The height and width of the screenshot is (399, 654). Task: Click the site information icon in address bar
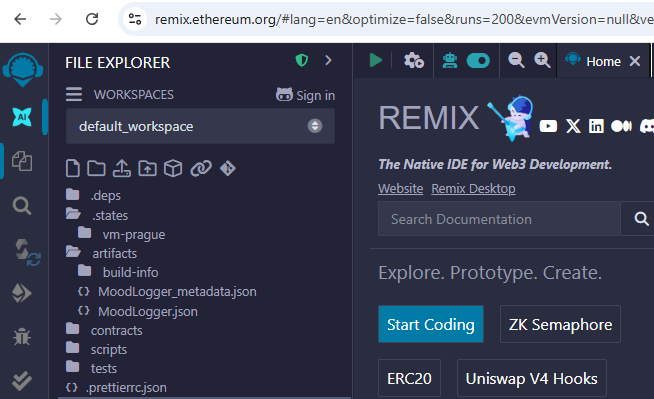[x=135, y=19]
